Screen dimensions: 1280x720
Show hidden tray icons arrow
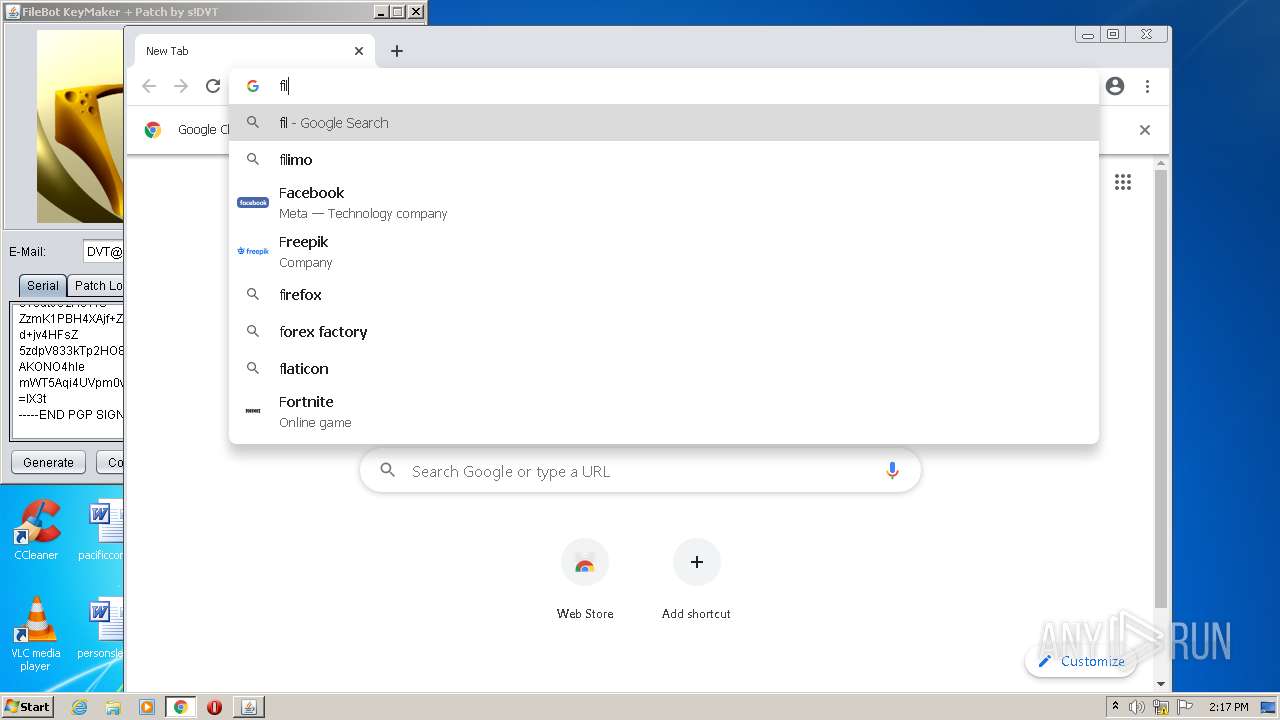pyautogui.click(x=1115, y=707)
